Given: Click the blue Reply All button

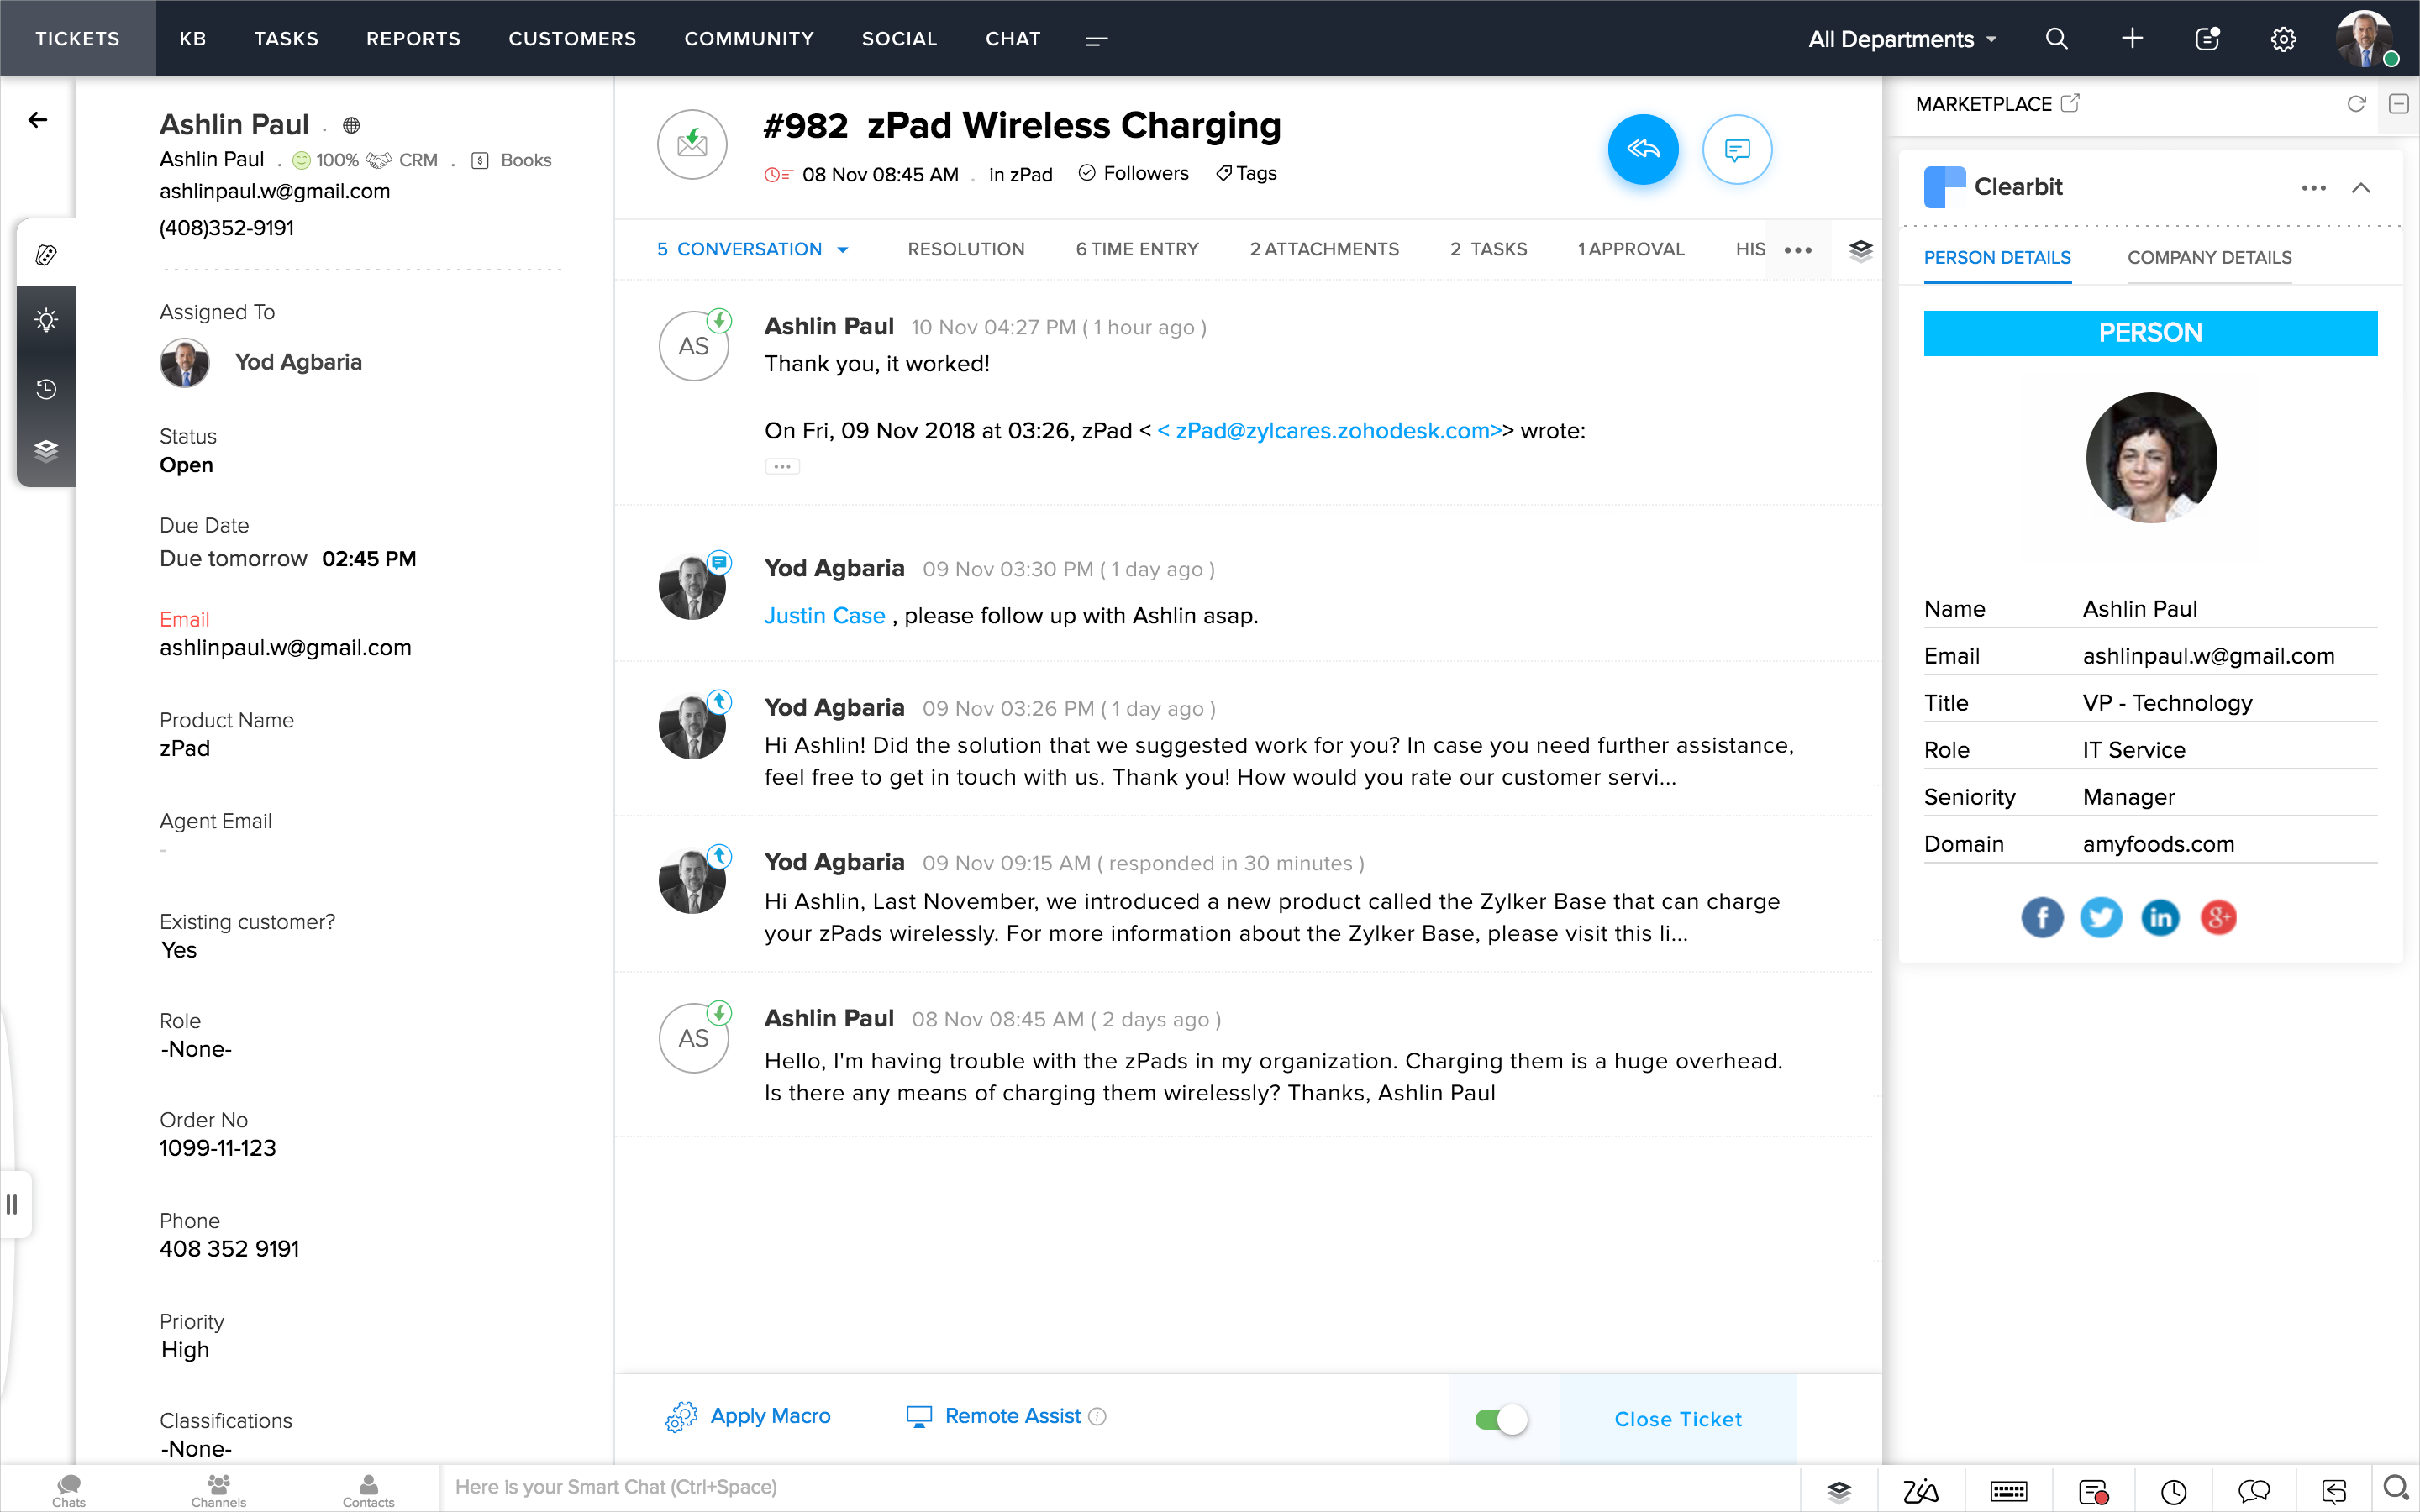Looking at the screenshot, I should [x=1642, y=150].
